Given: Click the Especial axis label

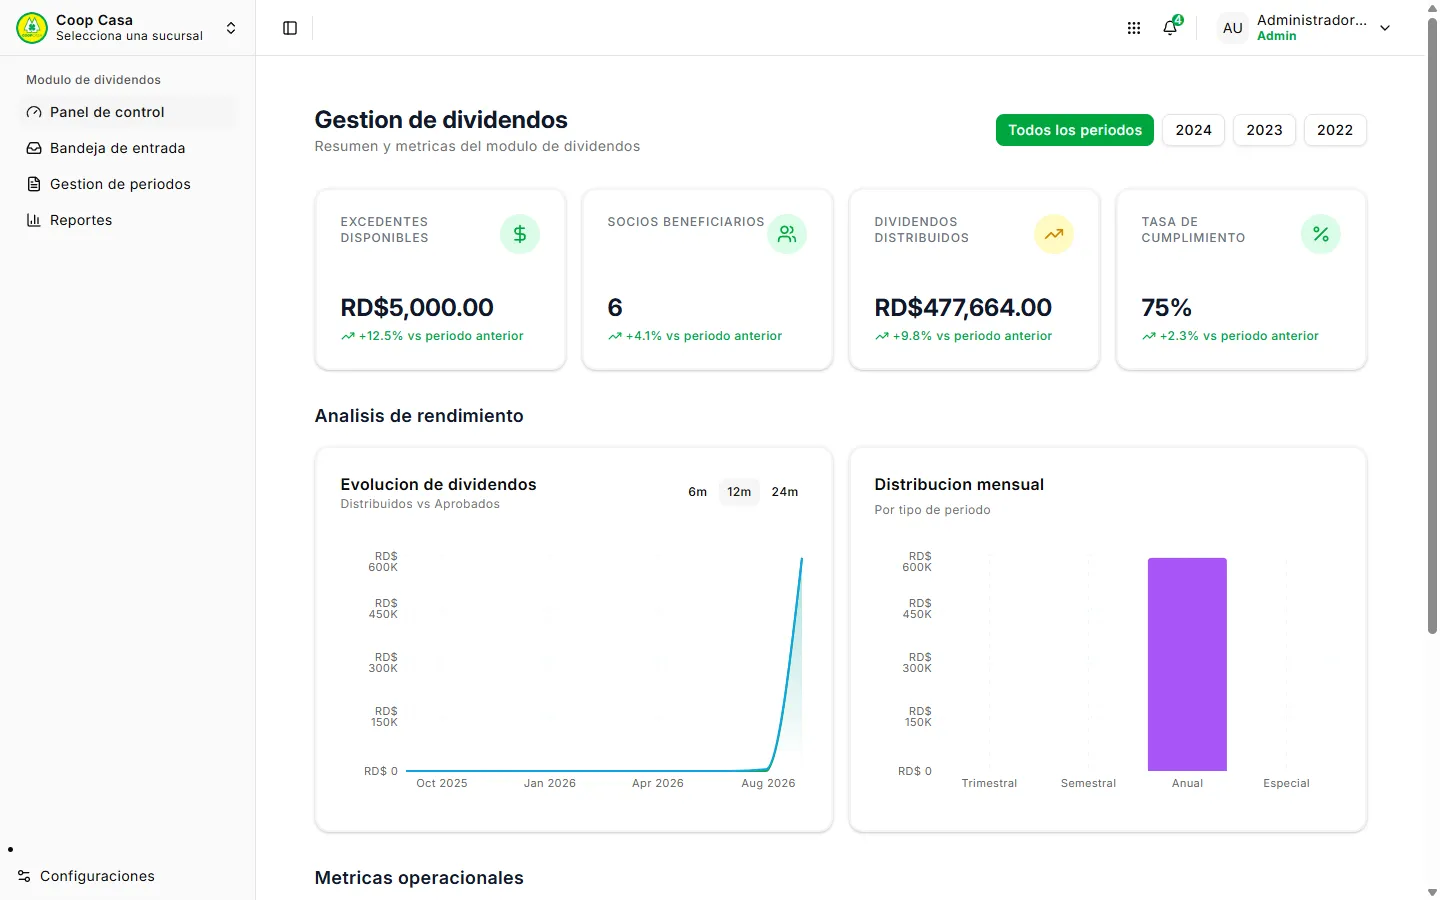Looking at the screenshot, I should [1286, 783].
